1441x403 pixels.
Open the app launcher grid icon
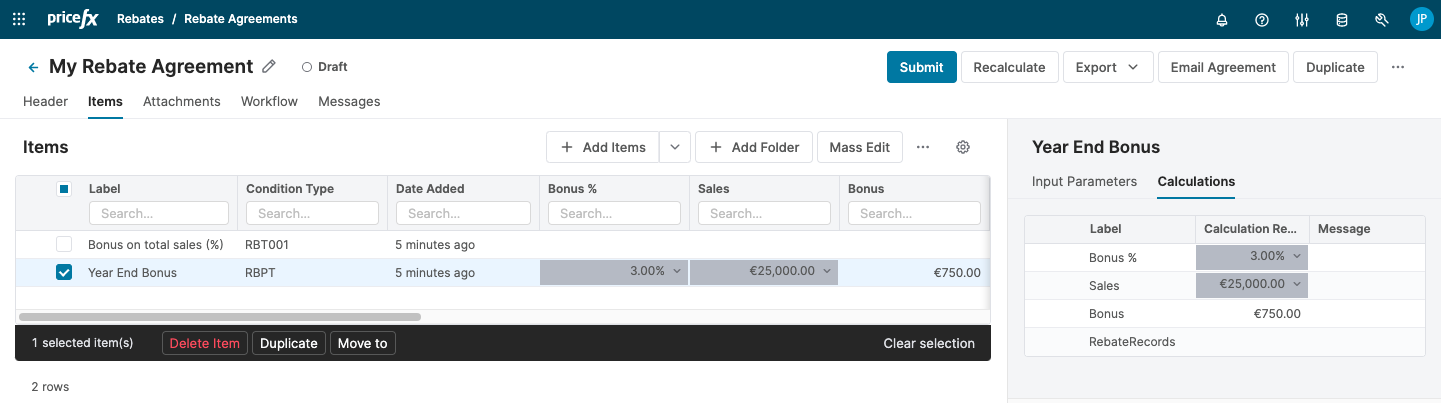click(x=19, y=19)
